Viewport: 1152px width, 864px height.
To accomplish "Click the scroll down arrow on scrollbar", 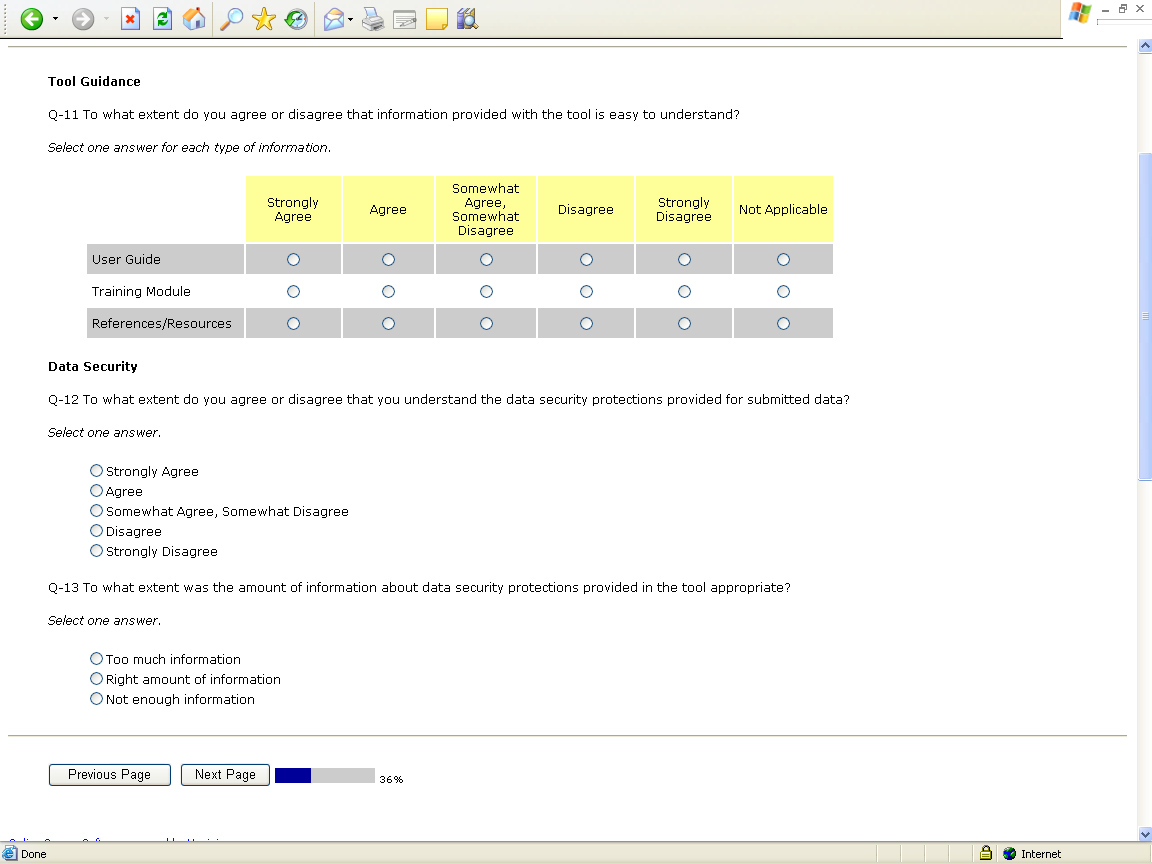I will [1144, 834].
